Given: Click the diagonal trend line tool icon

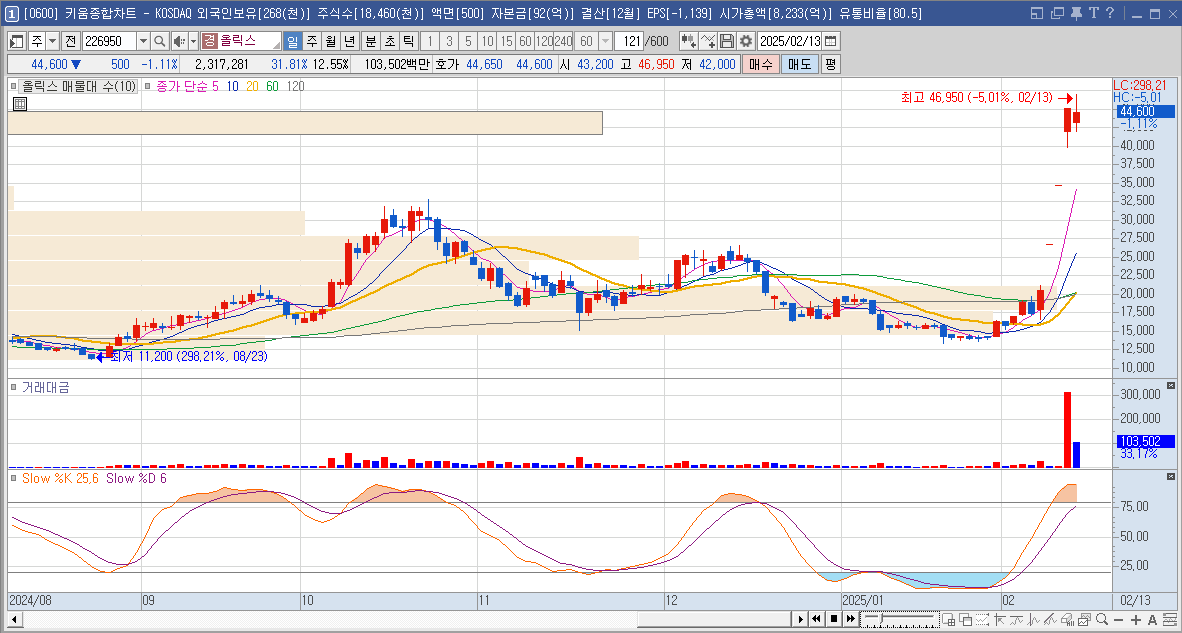Looking at the screenshot, I should coord(1049,619).
